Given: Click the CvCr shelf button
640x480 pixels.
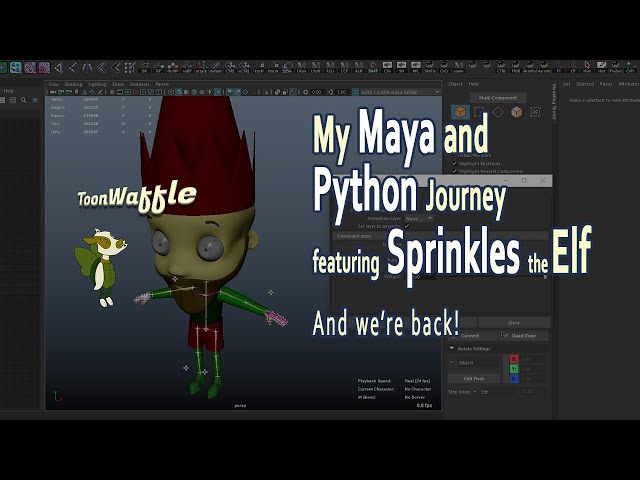Looking at the screenshot, I should (x=444, y=67).
